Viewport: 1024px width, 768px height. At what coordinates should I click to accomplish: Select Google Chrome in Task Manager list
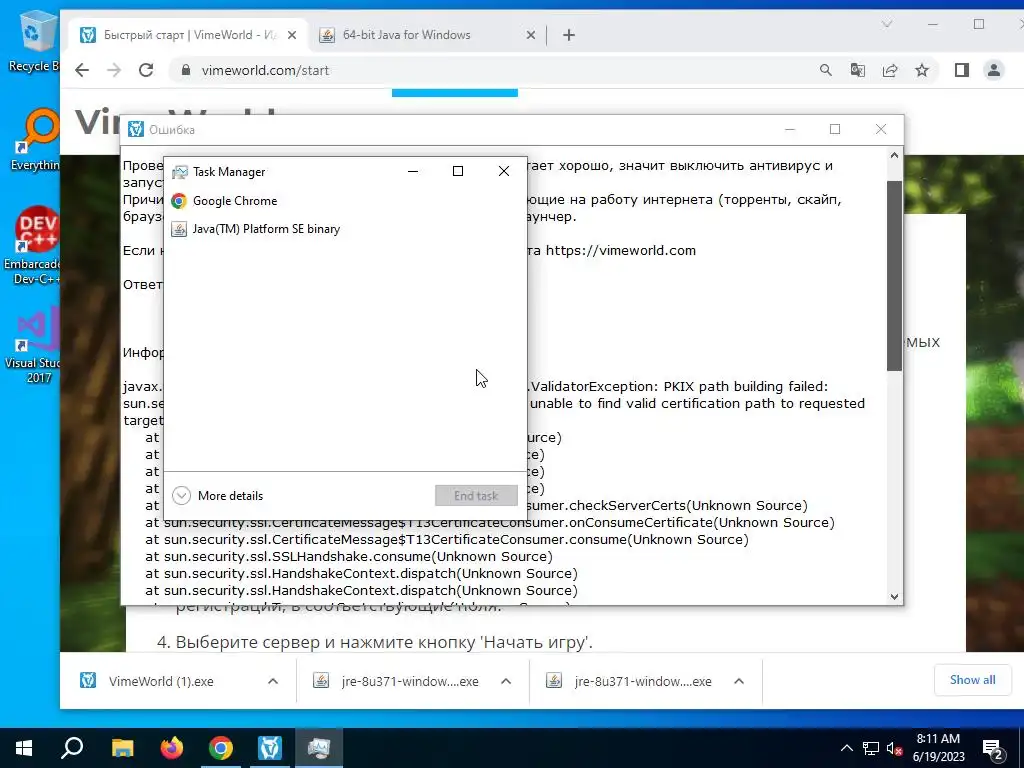[x=345, y=201]
